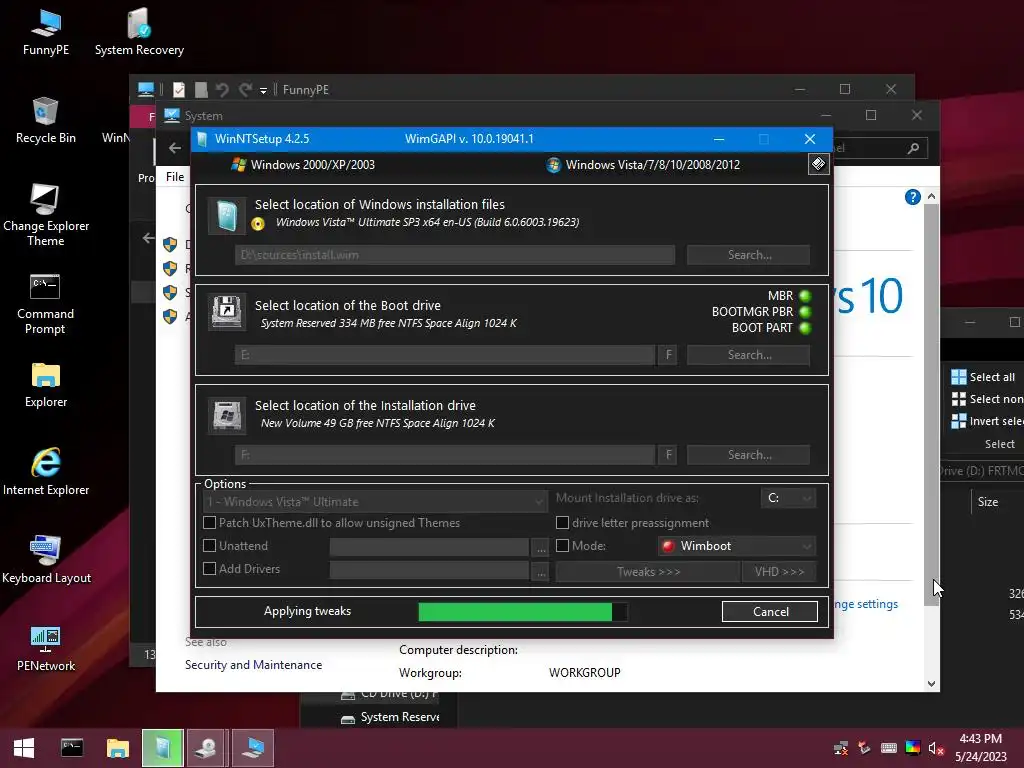
Task: Click Select all in explorer ribbon
Action: point(984,377)
